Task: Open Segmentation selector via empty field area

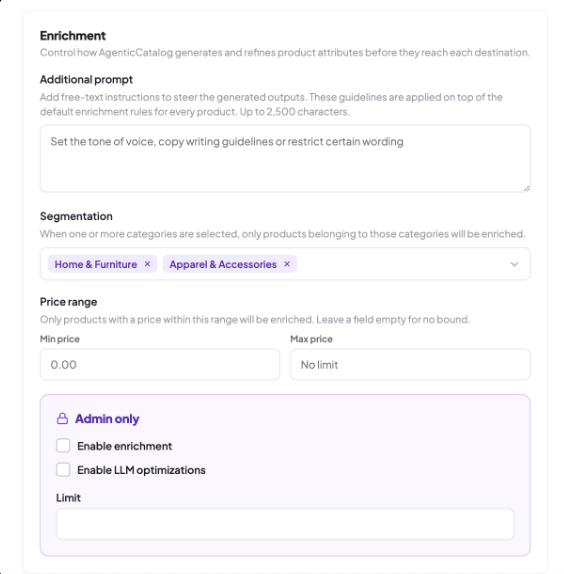Action: (402, 264)
